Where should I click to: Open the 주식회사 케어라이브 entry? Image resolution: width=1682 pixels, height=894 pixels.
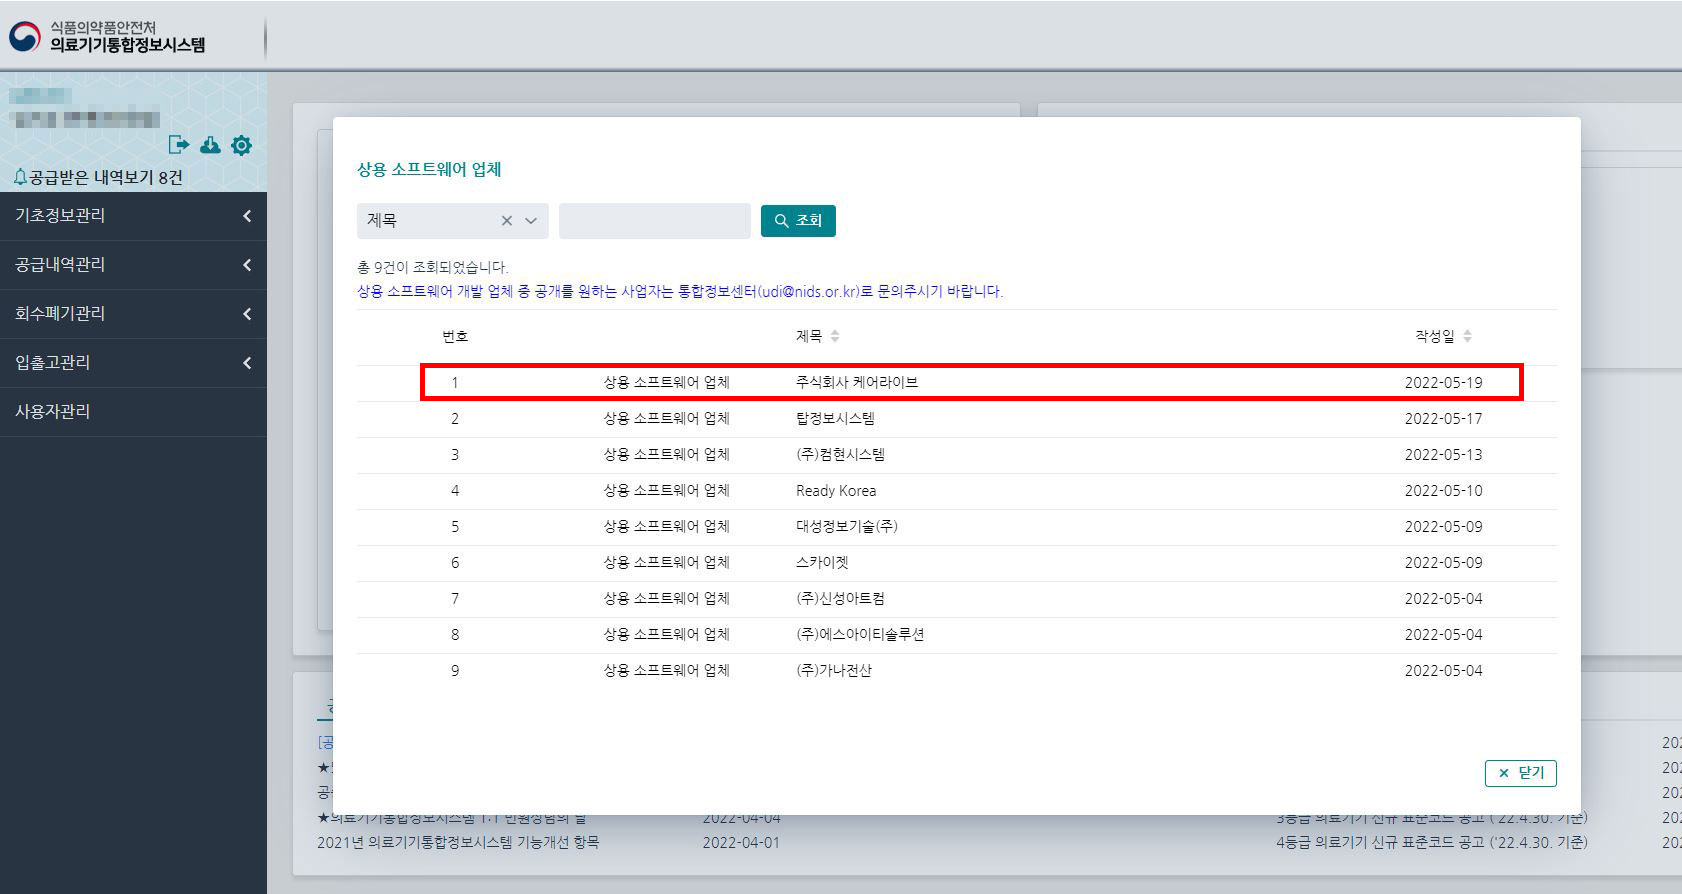(856, 382)
